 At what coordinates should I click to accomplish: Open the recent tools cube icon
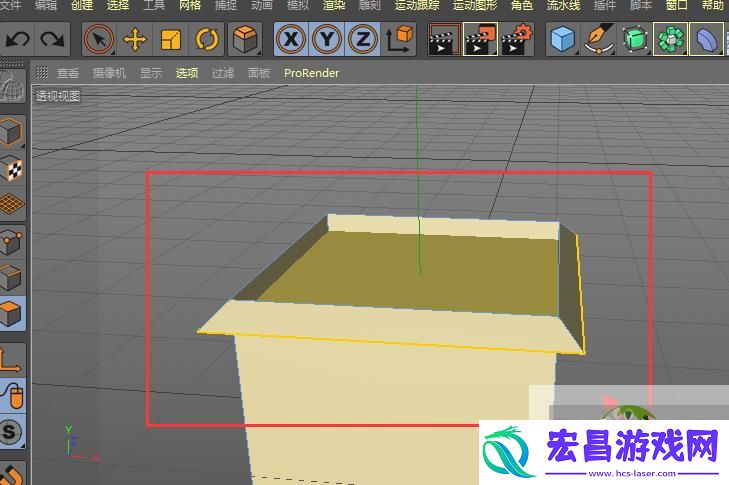245,40
